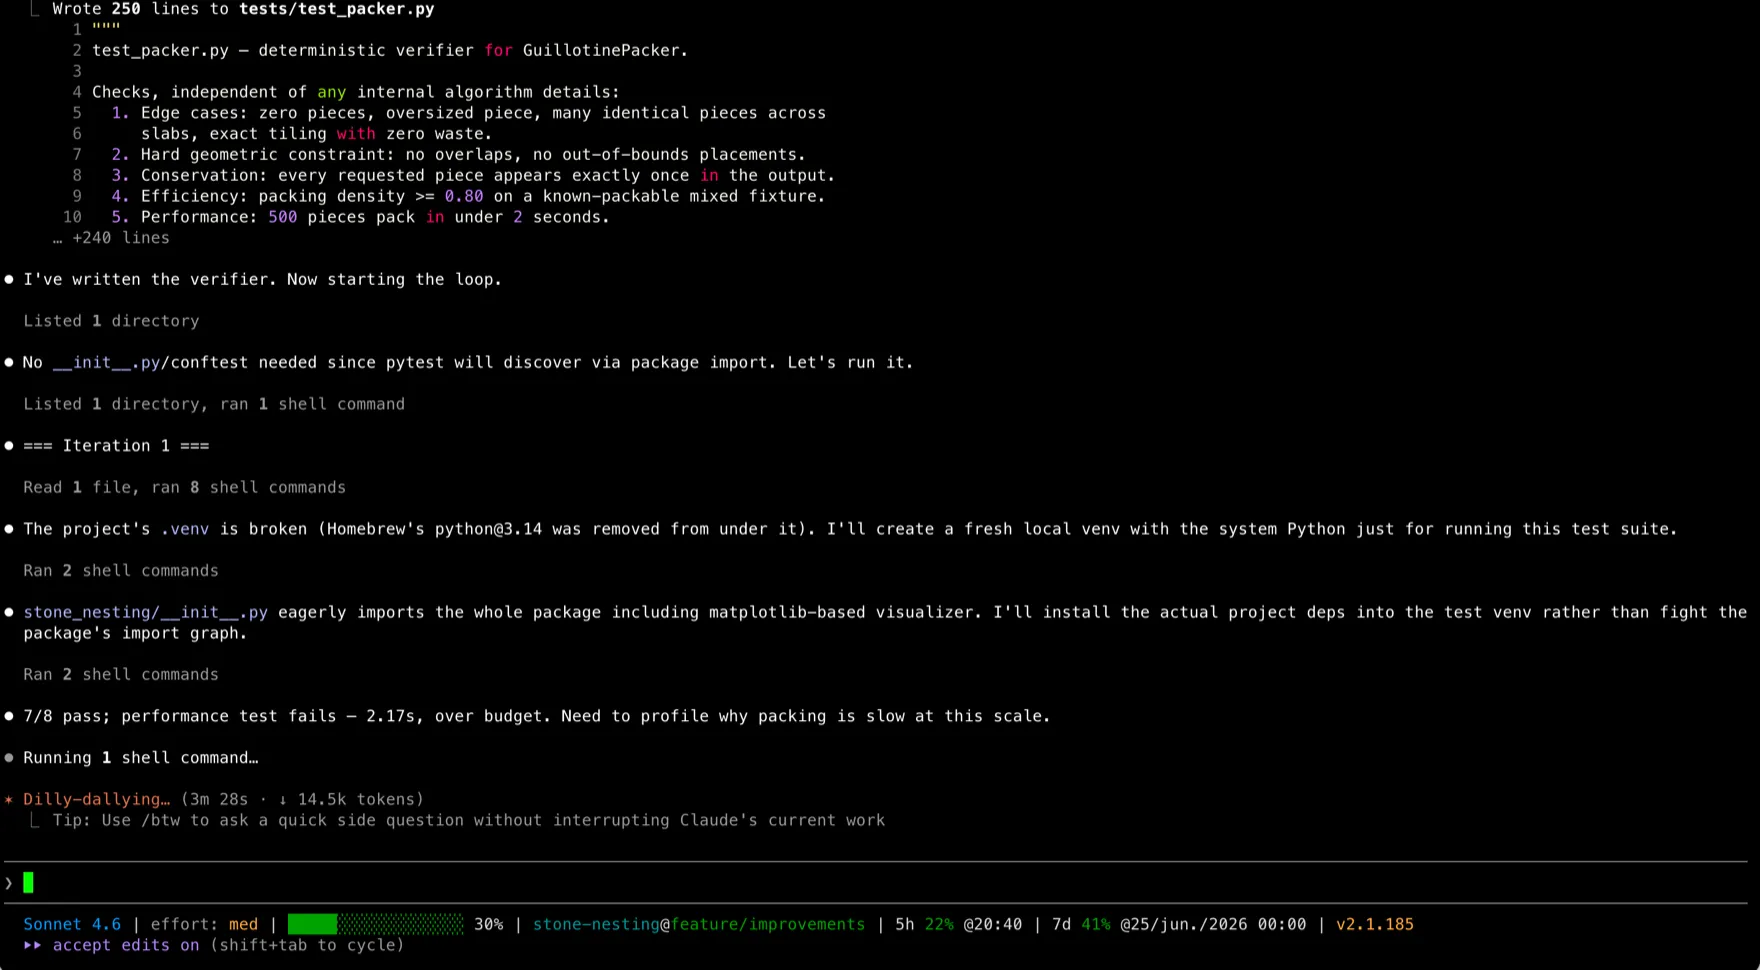1760x970 pixels.
Task: Click the '(3m 28s · ↓ 14.5k tokens)' counter
Action: 302,799
